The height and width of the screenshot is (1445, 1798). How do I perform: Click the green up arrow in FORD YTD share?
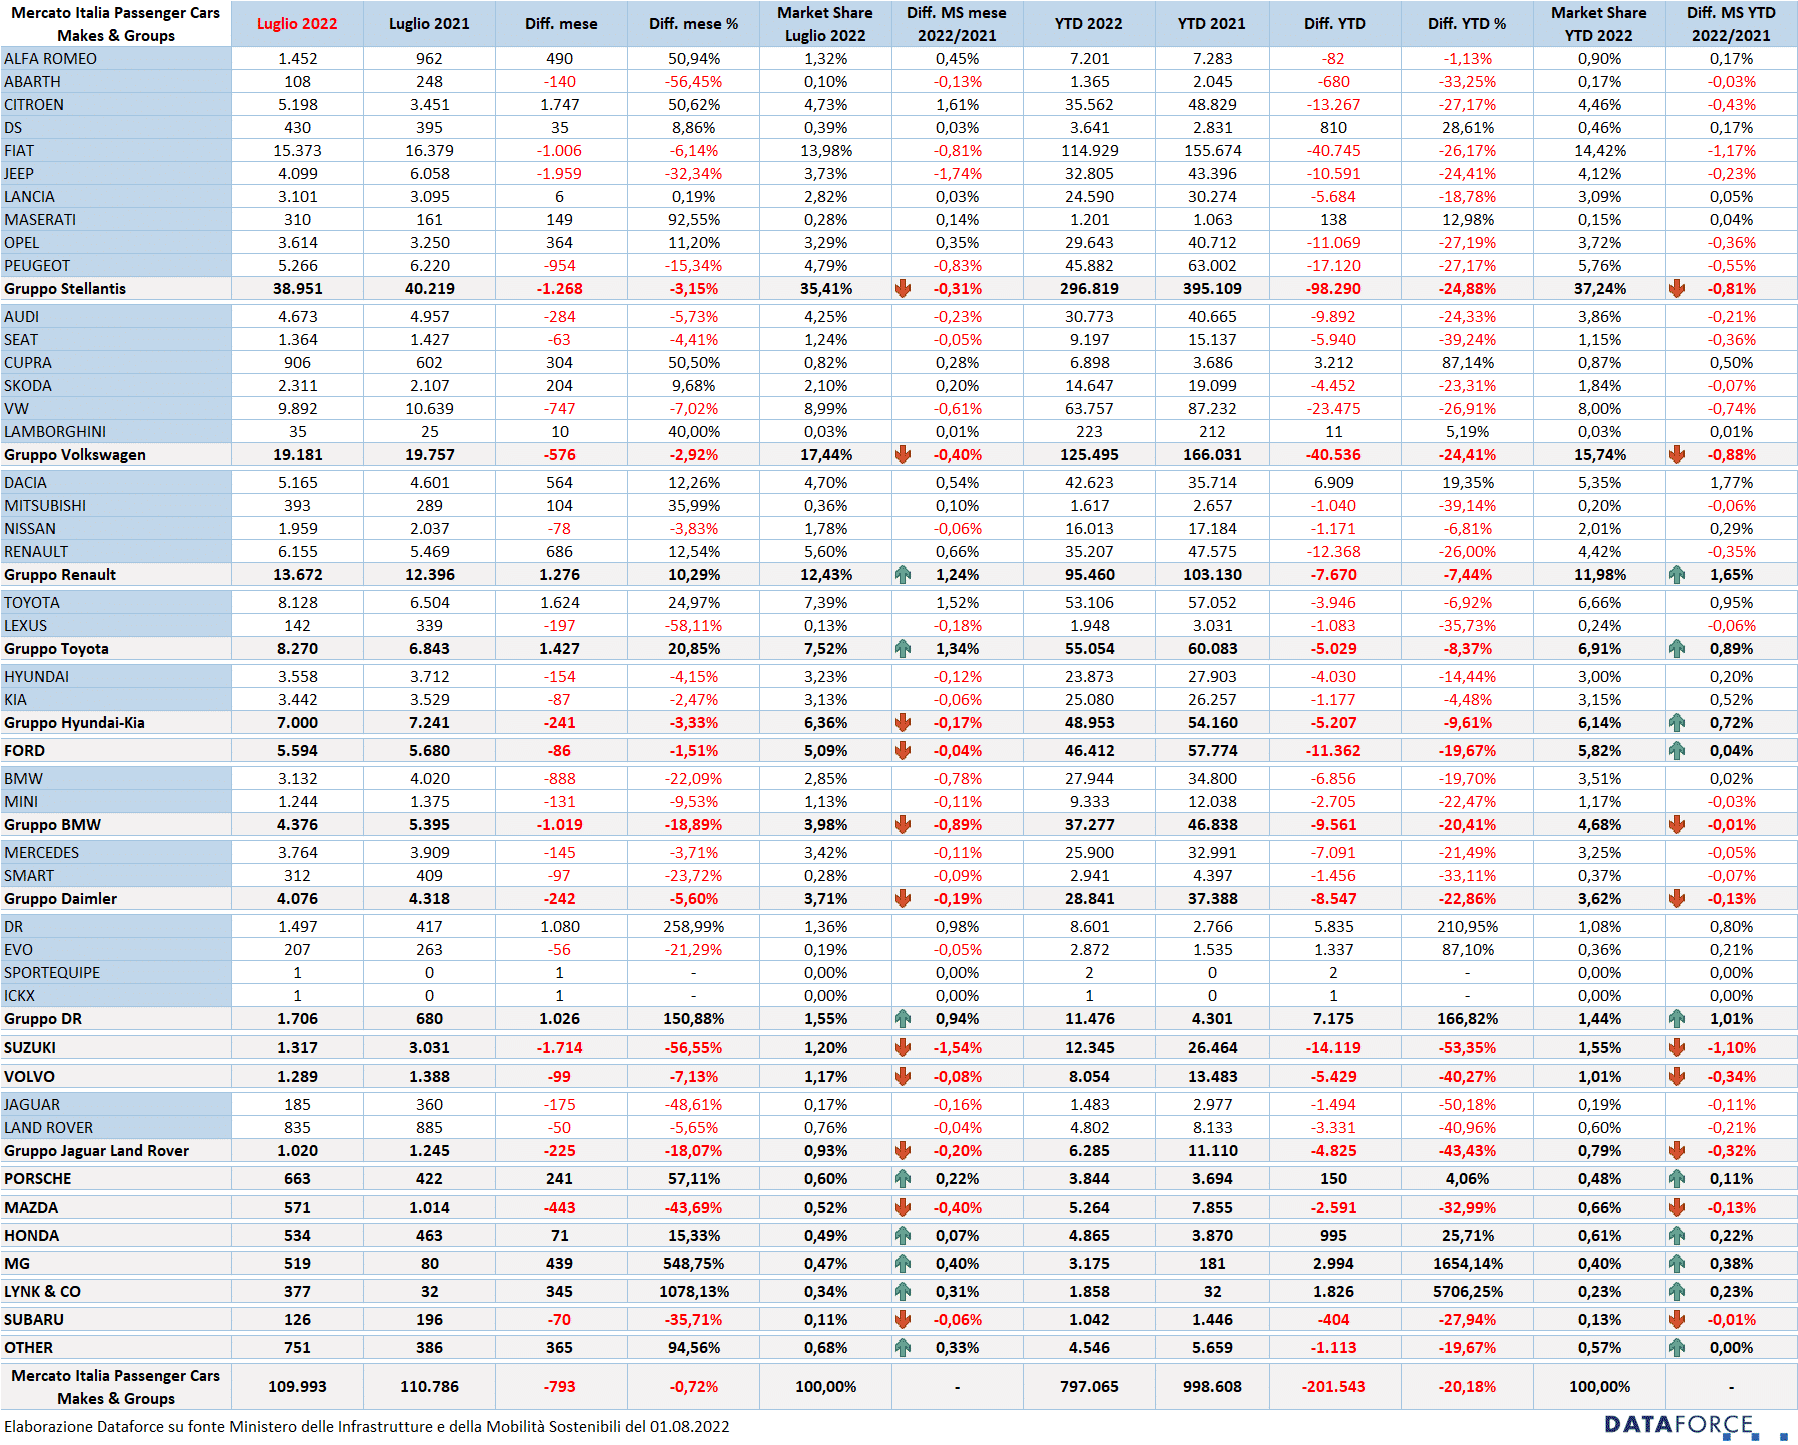point(1677,751)
